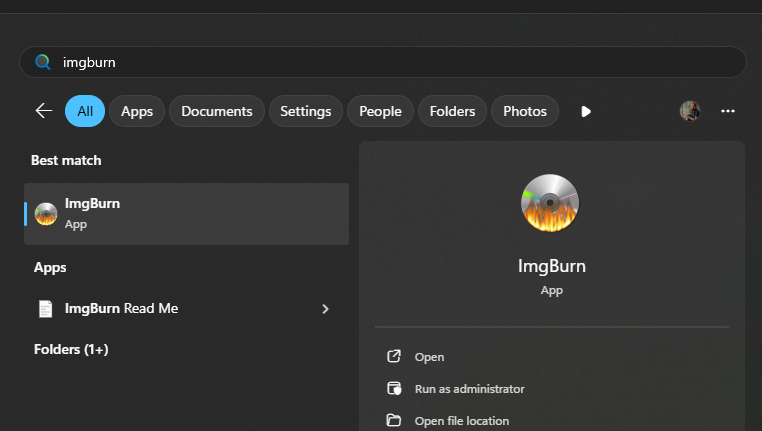762x431 pixels.
Task: Click the back arrow icon
Action: tap(43, 111)
